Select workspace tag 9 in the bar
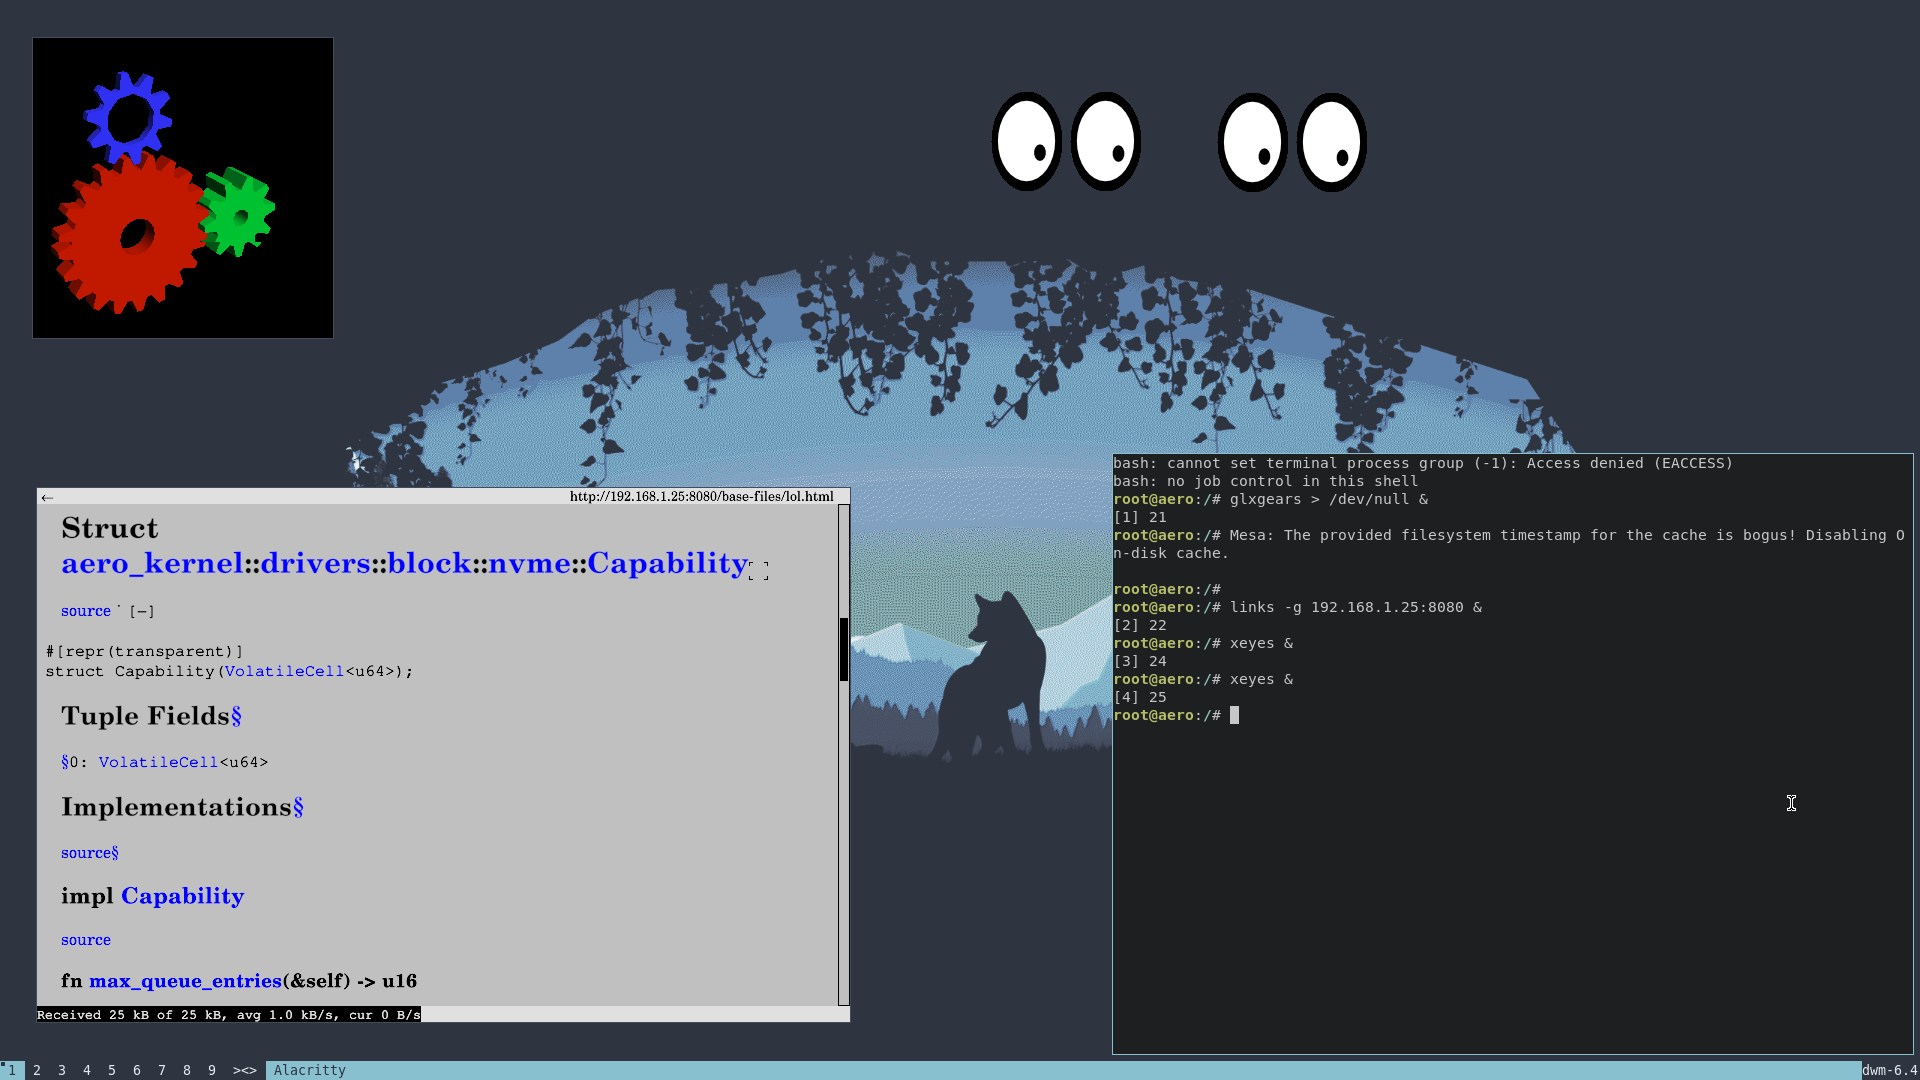1920x1080 pixels. click(x=211, y=1070)
